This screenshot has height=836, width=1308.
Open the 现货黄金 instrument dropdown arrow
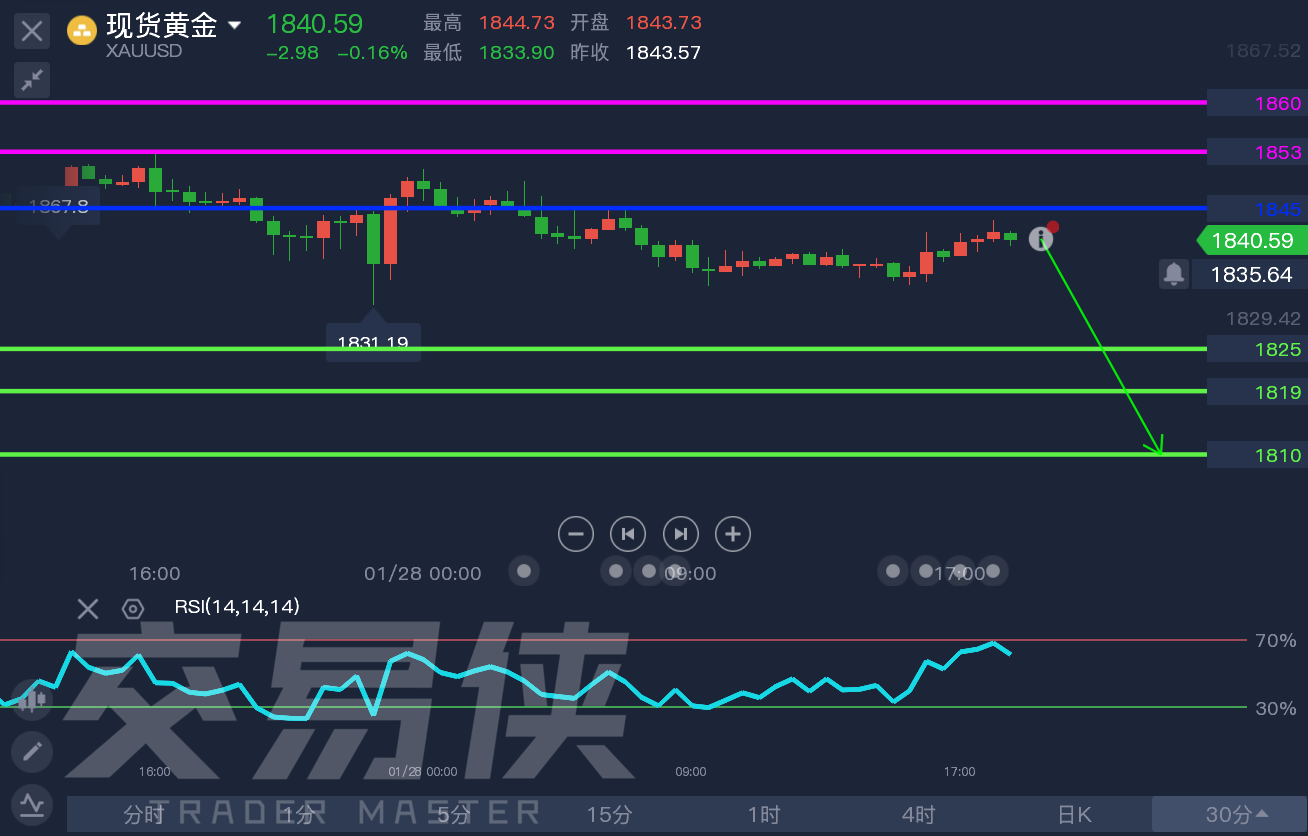click(x=235, y=25)
